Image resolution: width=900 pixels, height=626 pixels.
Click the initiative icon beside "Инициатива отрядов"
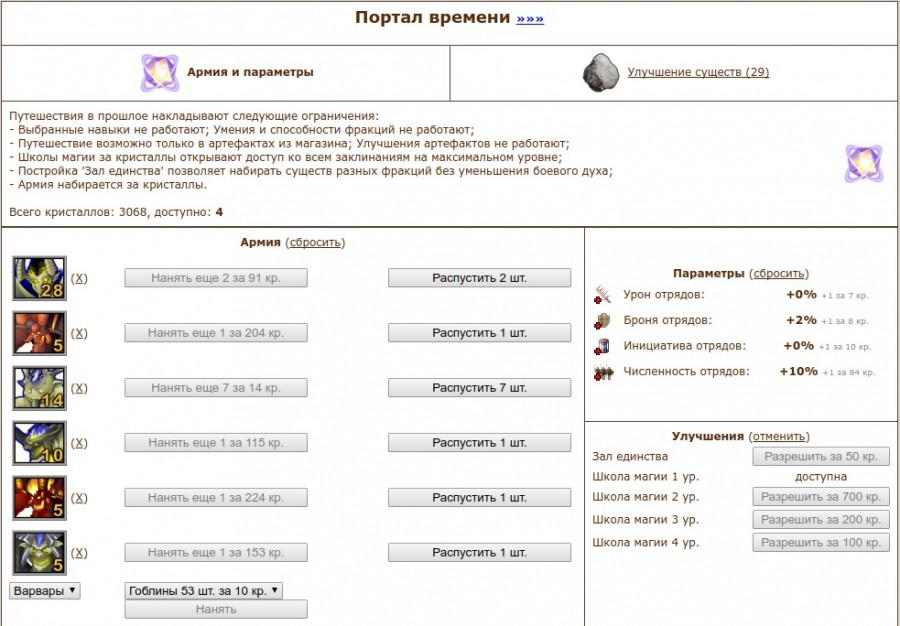(603, 346)
